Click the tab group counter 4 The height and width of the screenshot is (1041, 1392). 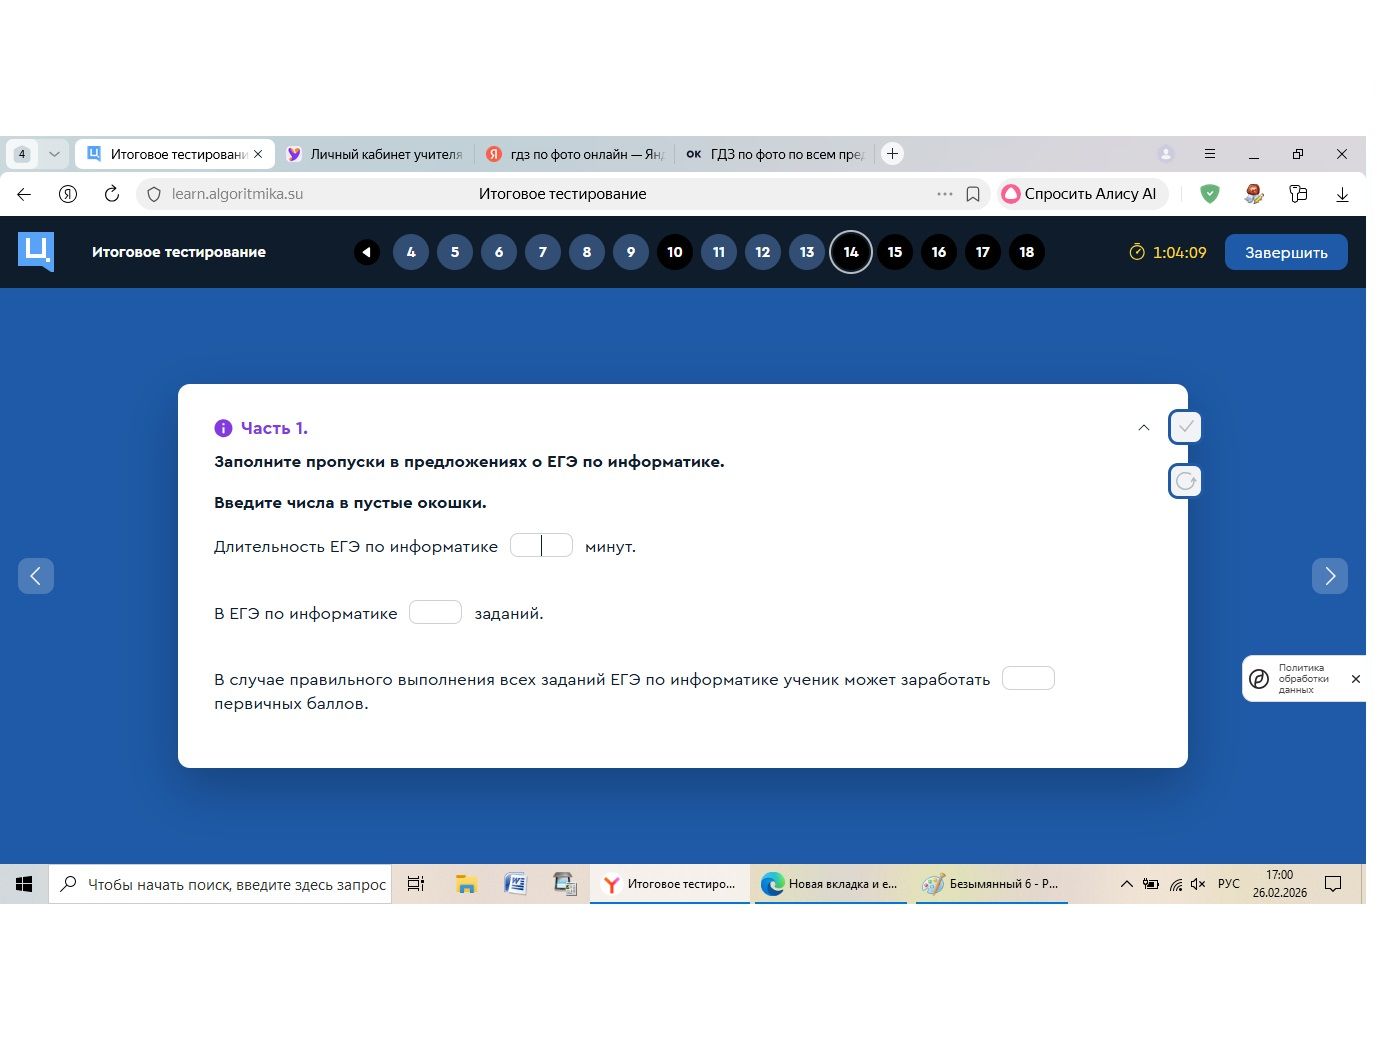[22, 154]
